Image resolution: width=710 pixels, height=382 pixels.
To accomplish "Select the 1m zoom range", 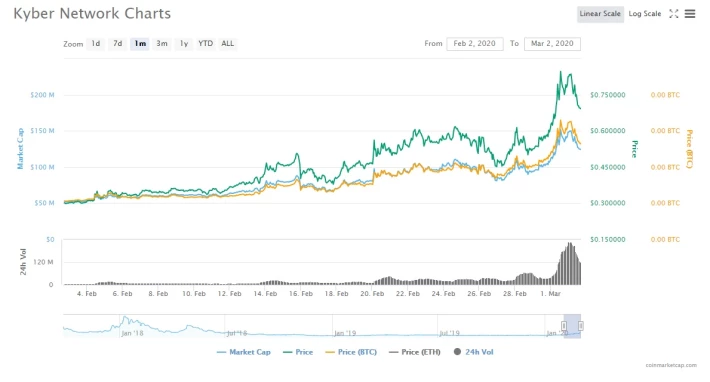I will 140,43.
